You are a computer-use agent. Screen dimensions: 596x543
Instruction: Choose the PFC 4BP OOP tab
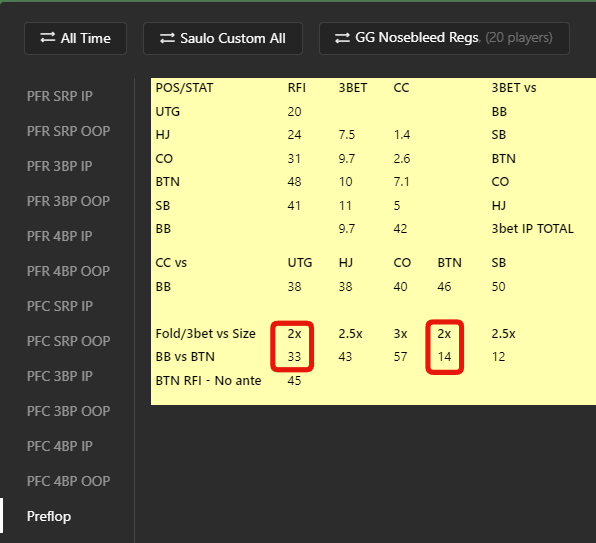68,481
